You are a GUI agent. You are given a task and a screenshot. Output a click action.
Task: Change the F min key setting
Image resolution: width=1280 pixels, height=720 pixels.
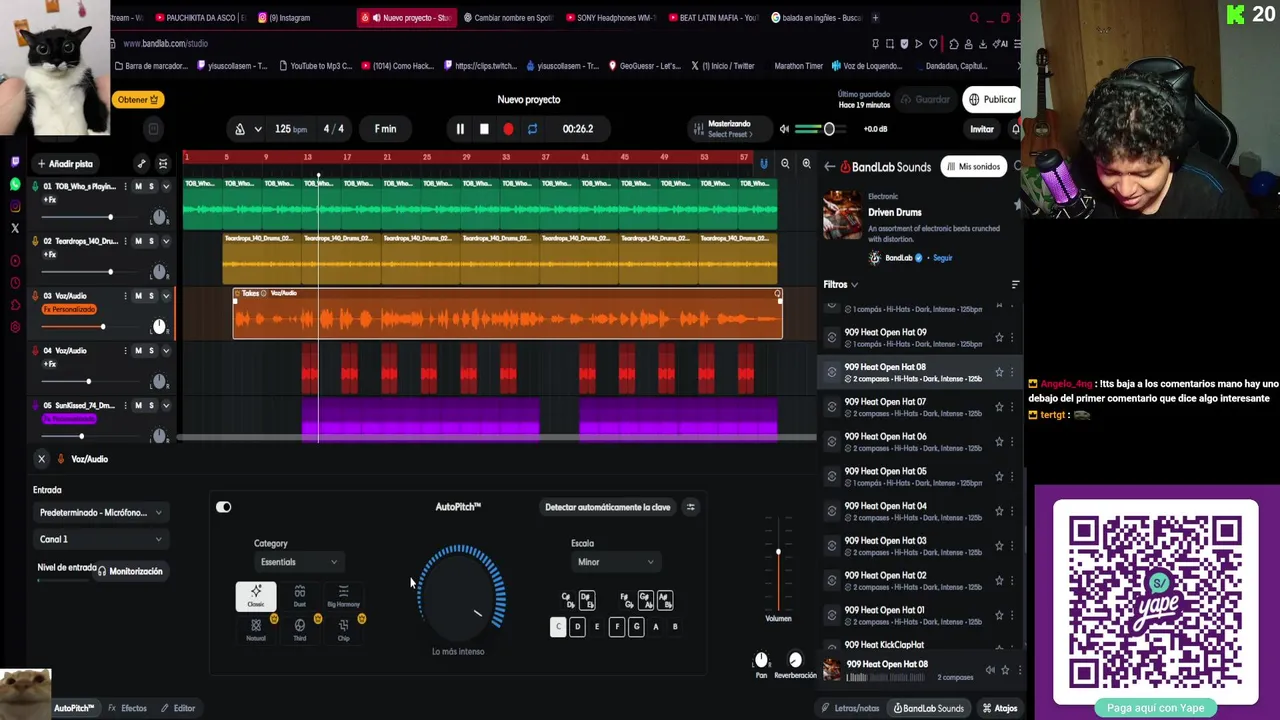click(385, 129)
